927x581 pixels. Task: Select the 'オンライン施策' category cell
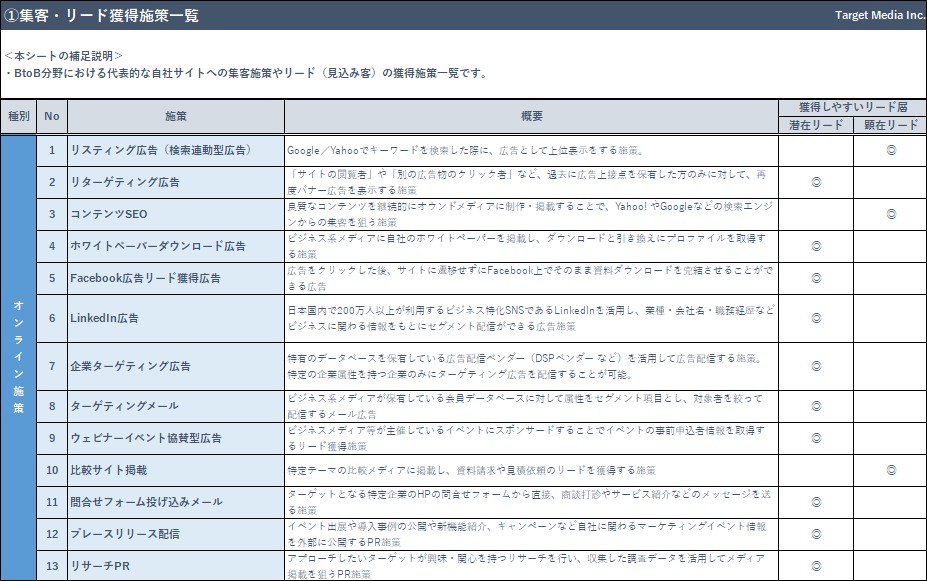click(18, 357)
